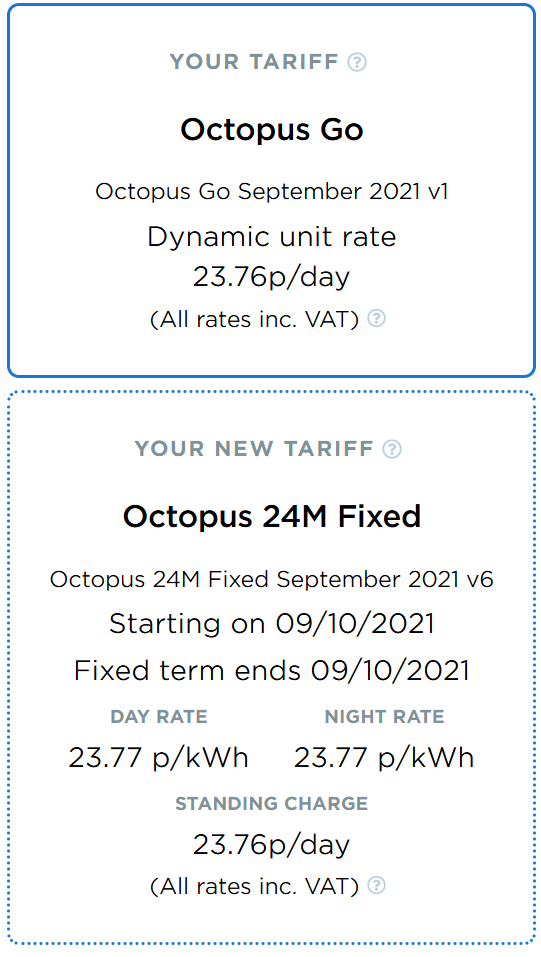Image resolution: width=541 pixels, height=957 pixels.
Task: Click VAT help icon in Octopus Go card
Action: (x=377, y=319)
